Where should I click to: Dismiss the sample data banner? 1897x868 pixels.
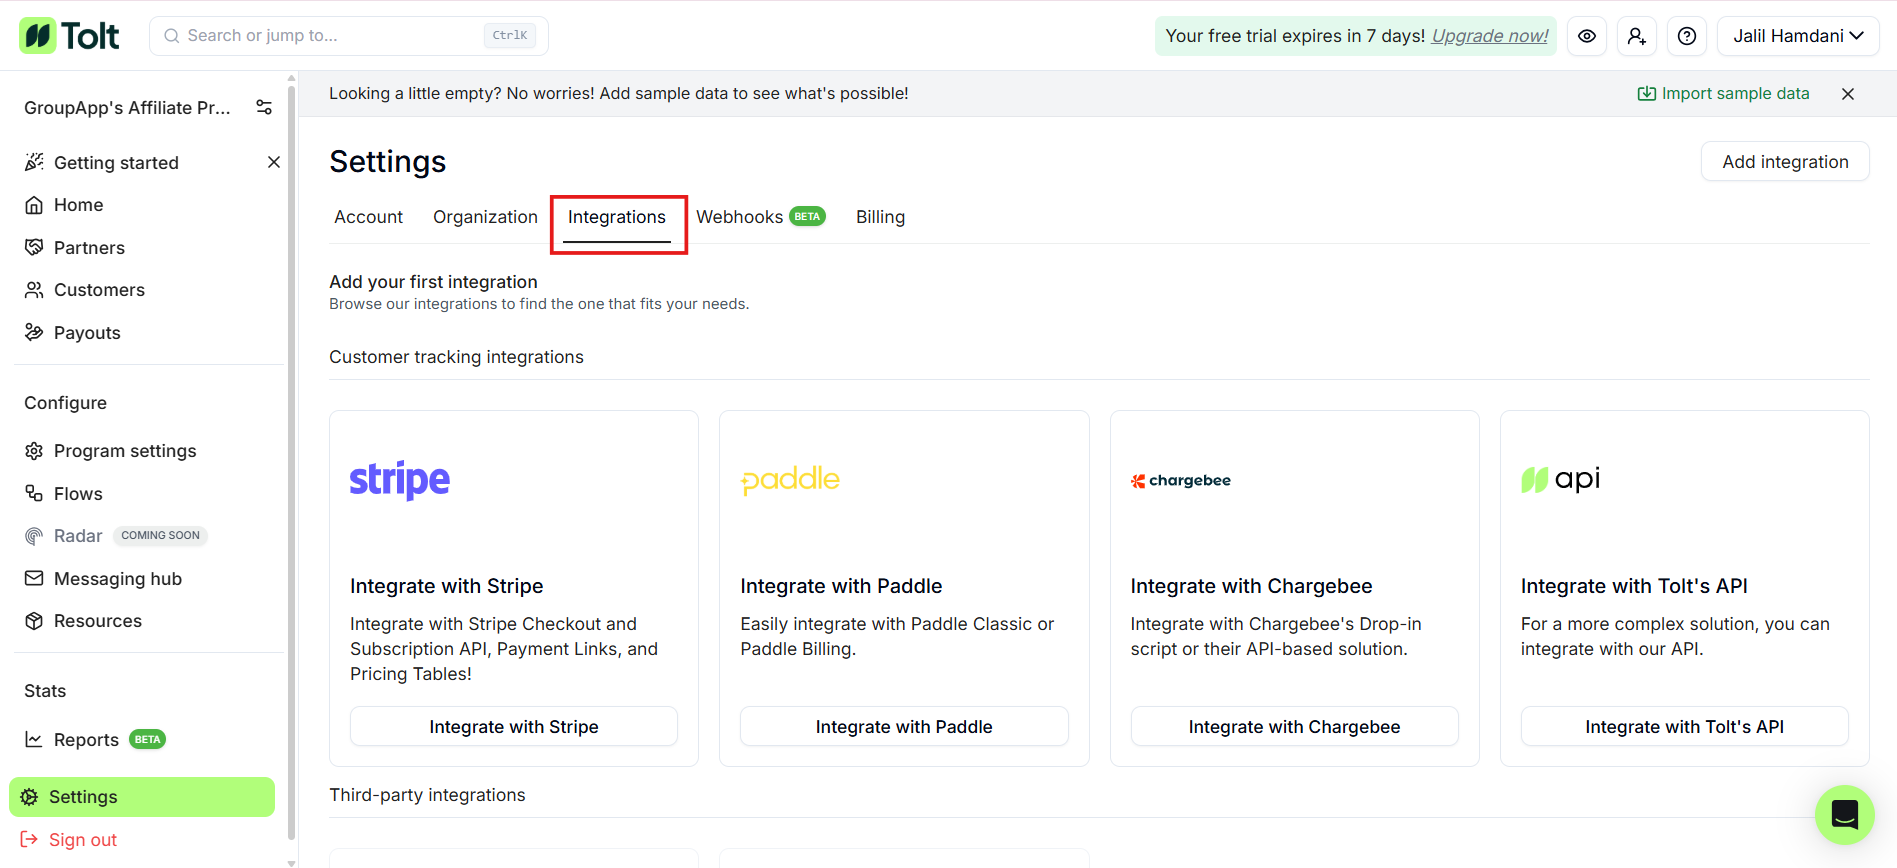pyautogui.click(x=1848, y=93)
